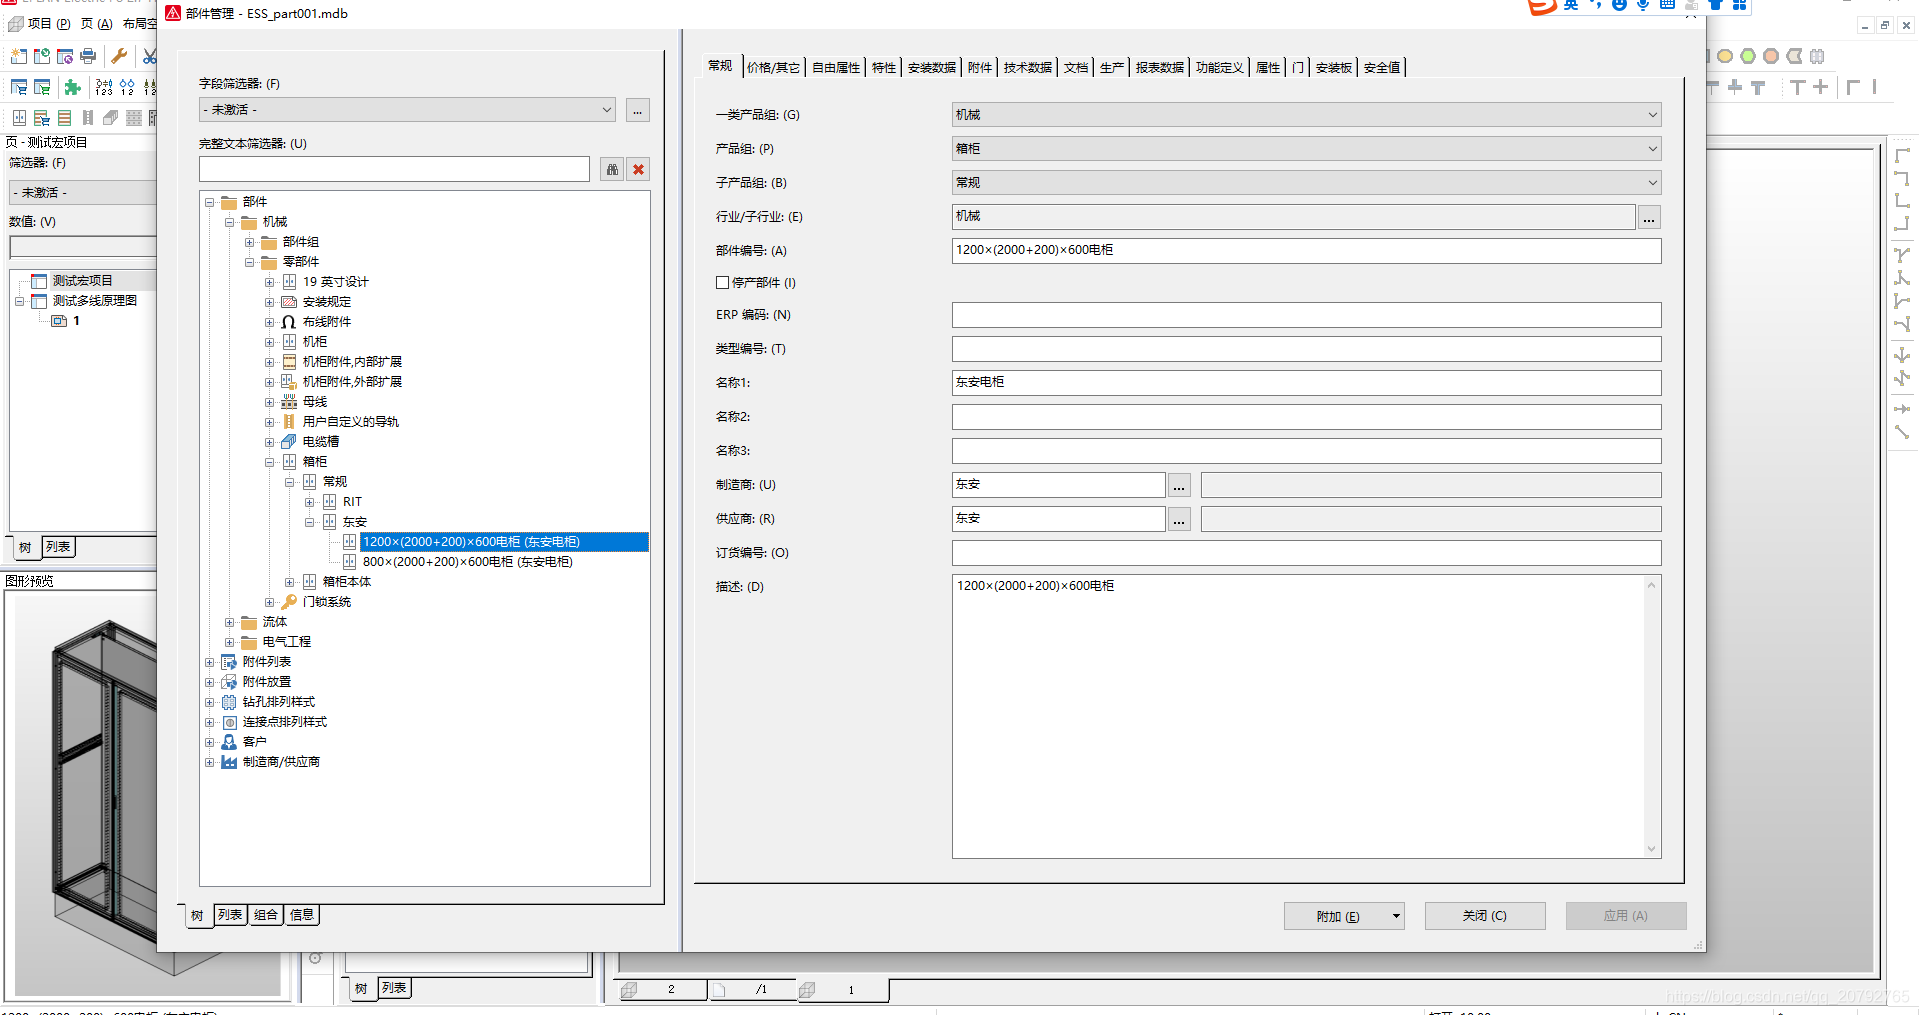Click the printer icon in toolbar

click(x=88, y=56)
